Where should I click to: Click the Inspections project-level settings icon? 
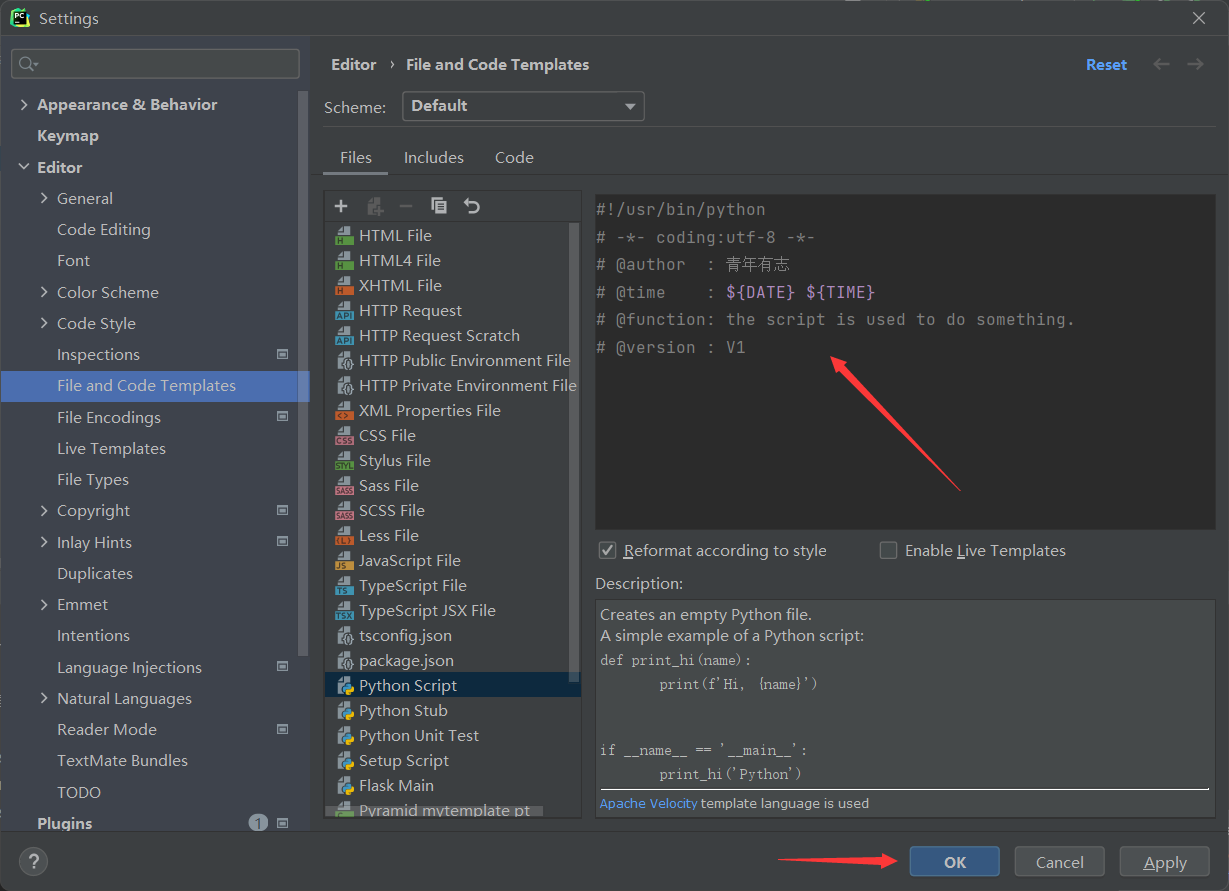(282, 354)
